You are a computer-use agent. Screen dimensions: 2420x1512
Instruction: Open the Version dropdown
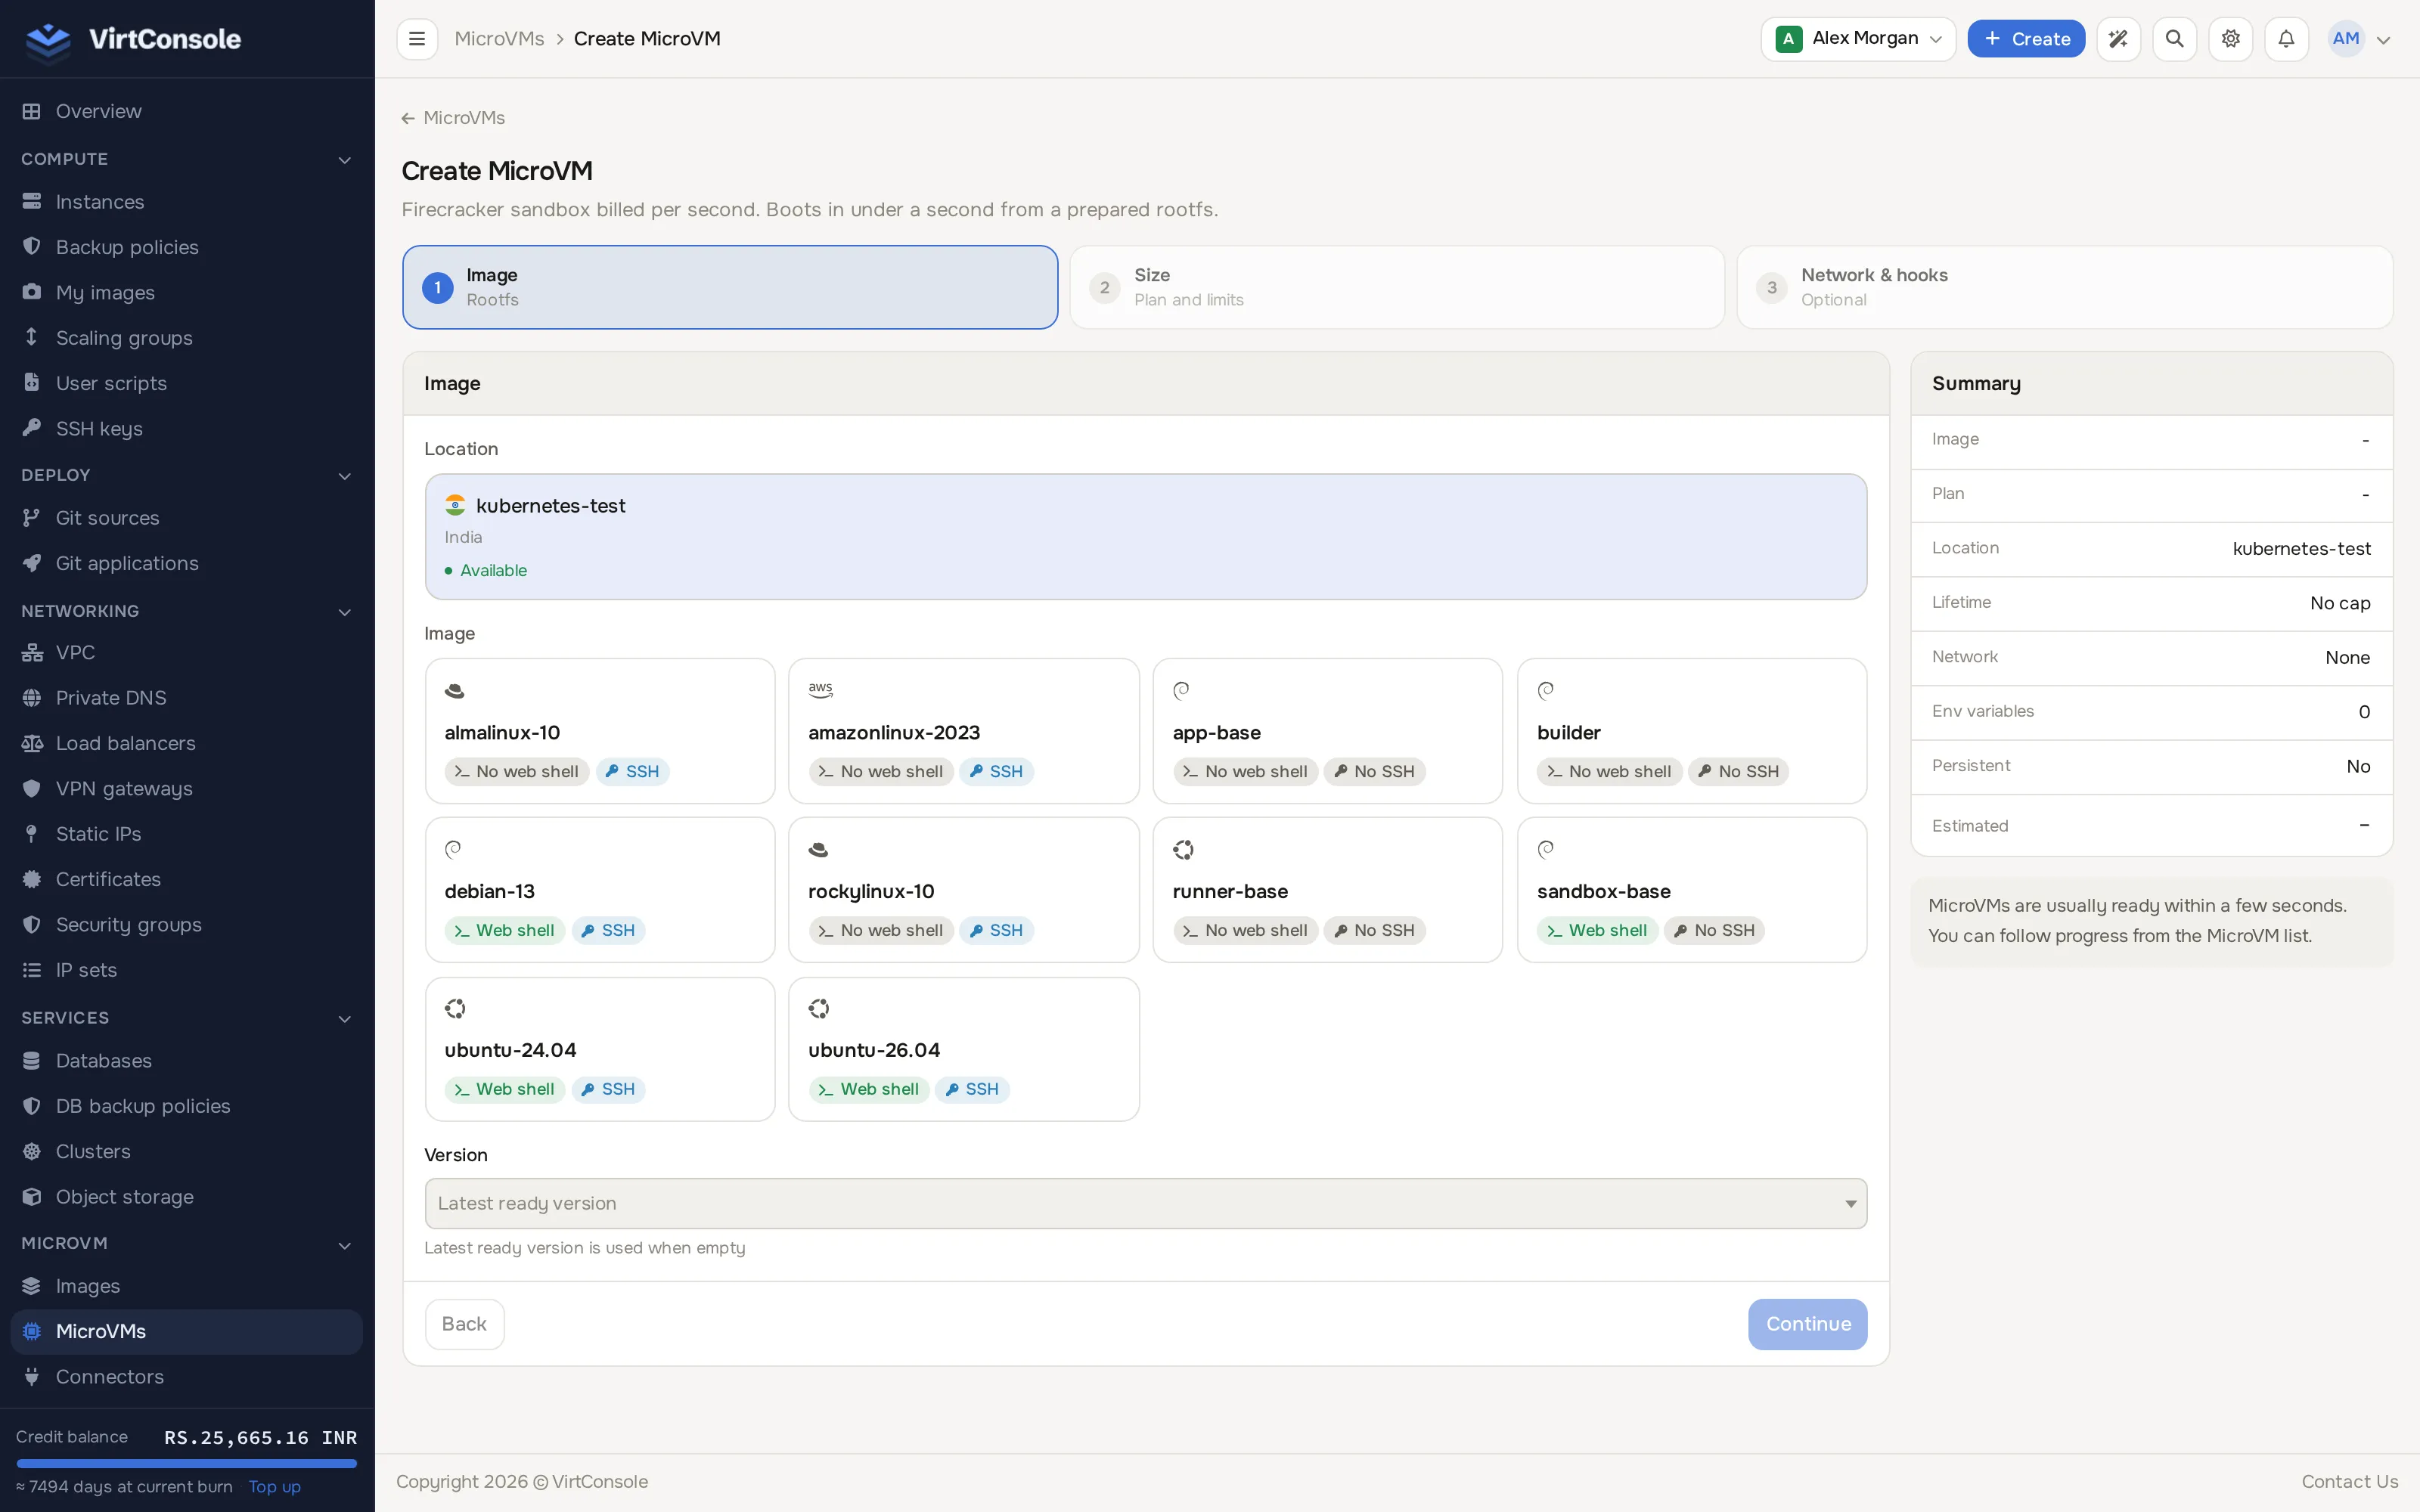(1146, 1203)
